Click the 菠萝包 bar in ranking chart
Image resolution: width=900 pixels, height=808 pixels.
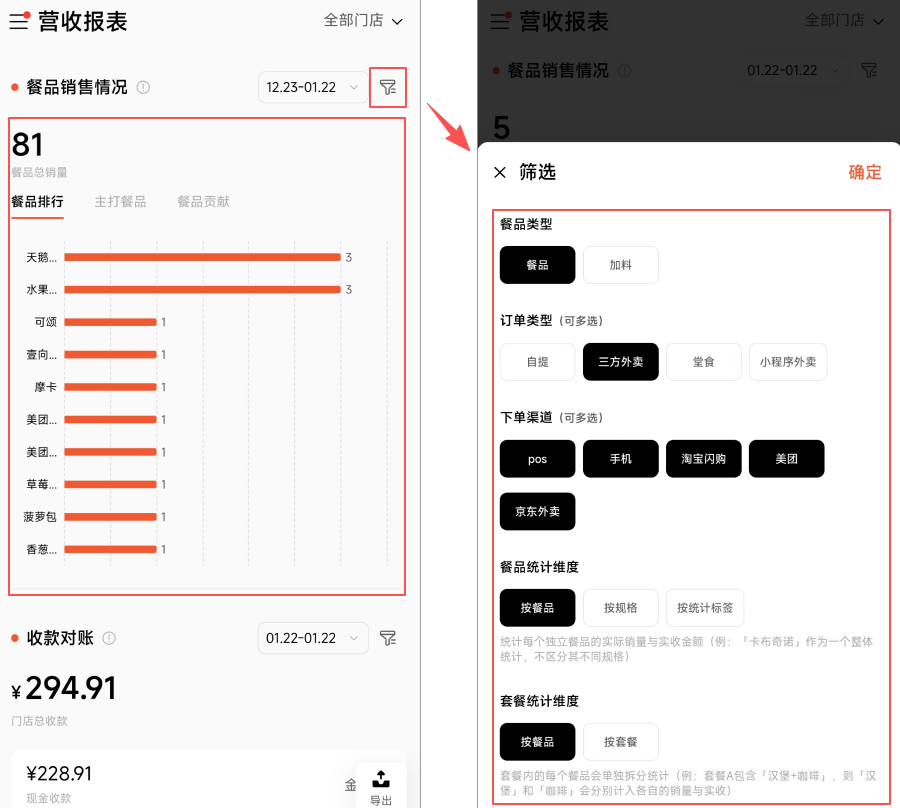110,517
